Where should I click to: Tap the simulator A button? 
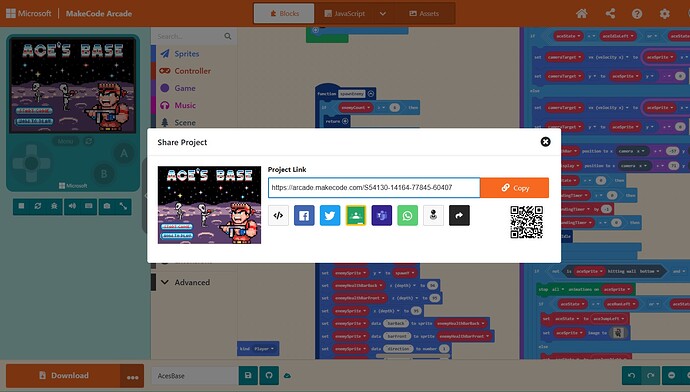(x=124, y=153)
